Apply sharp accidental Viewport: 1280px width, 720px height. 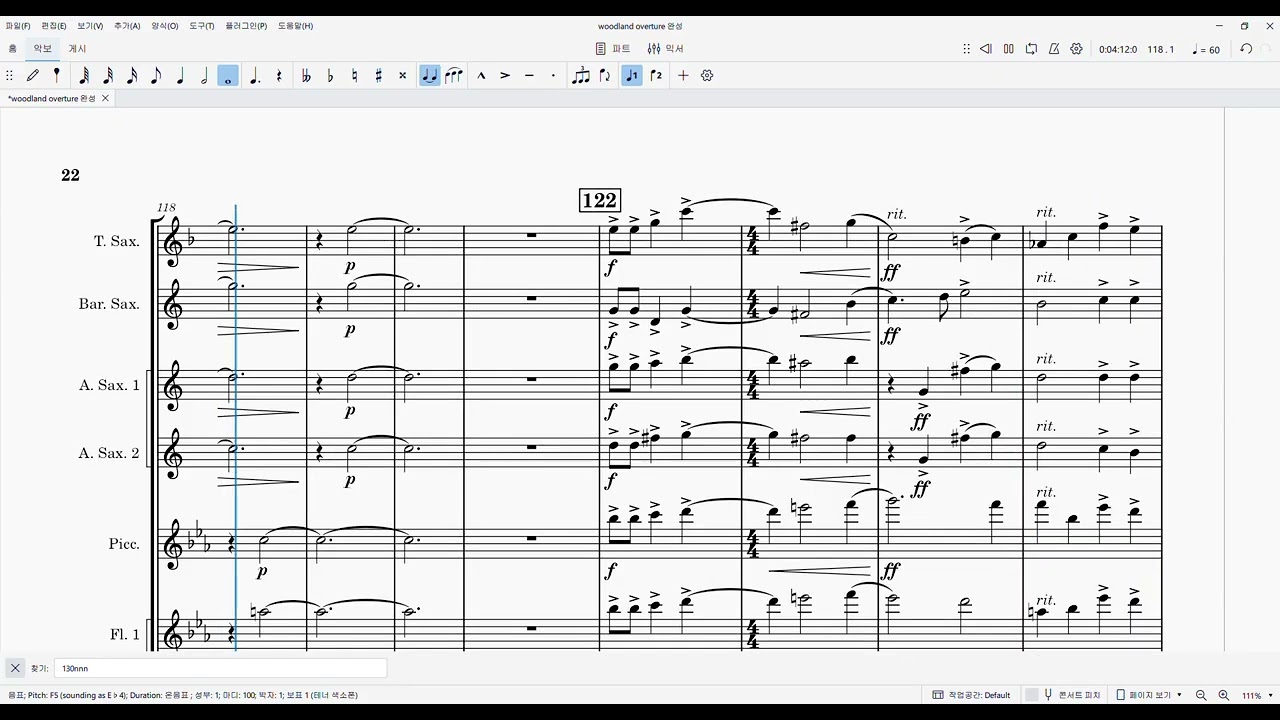click(x=378, y=75)
